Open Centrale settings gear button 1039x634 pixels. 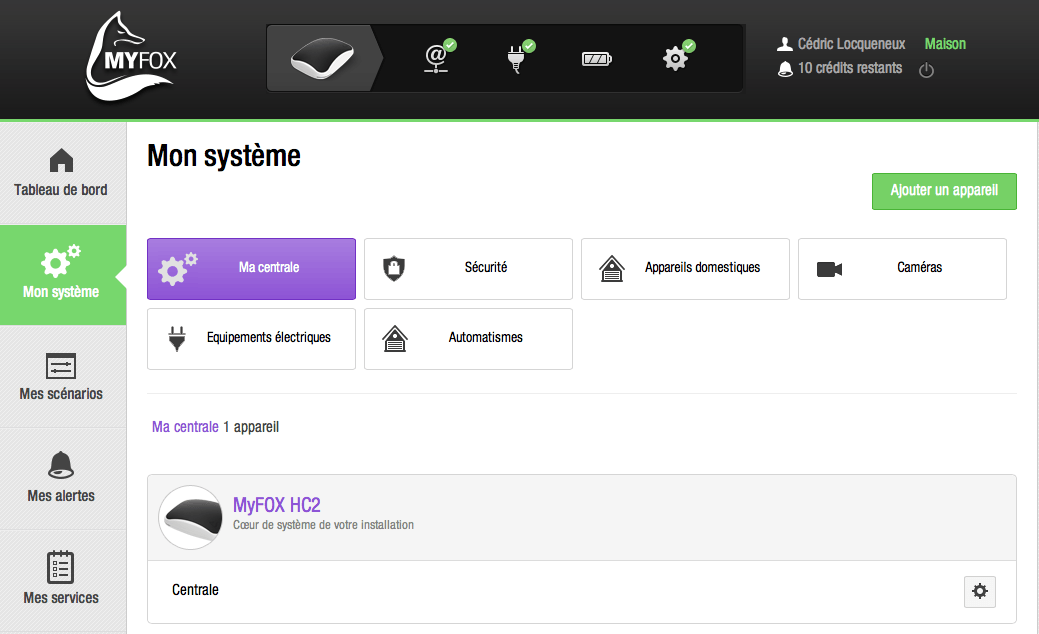click(x=979, y=591)
